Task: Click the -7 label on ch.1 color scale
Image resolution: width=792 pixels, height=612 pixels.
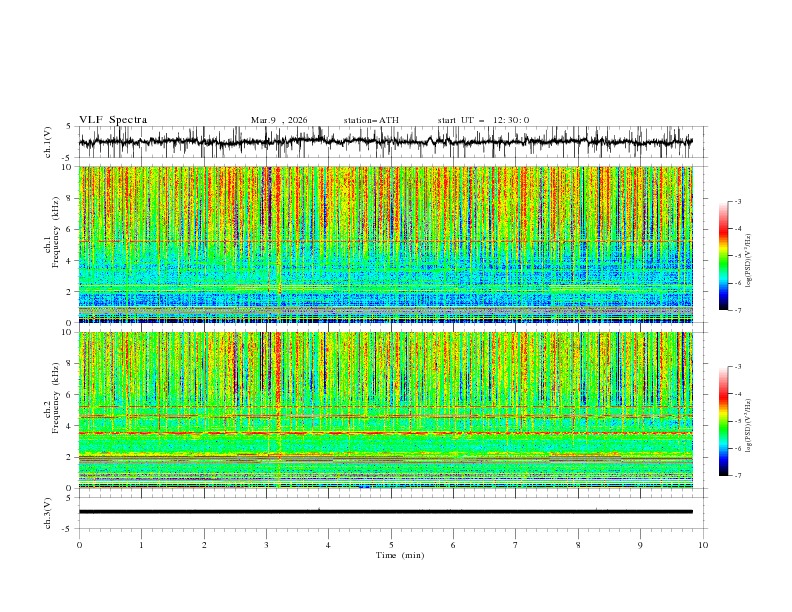Action: pos(738,310)
